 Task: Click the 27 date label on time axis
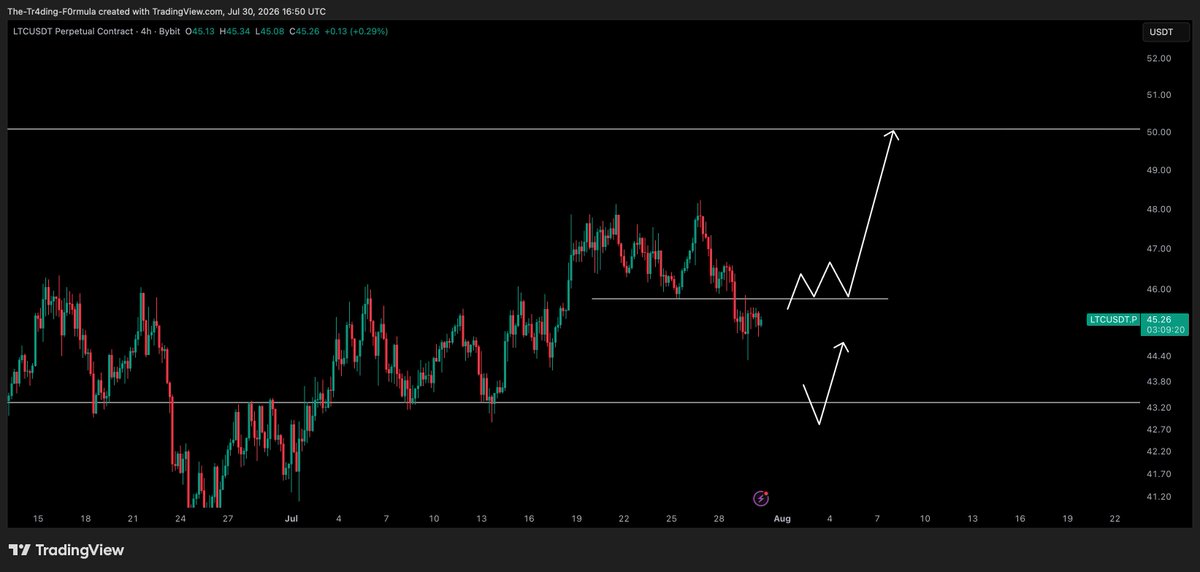228,519
